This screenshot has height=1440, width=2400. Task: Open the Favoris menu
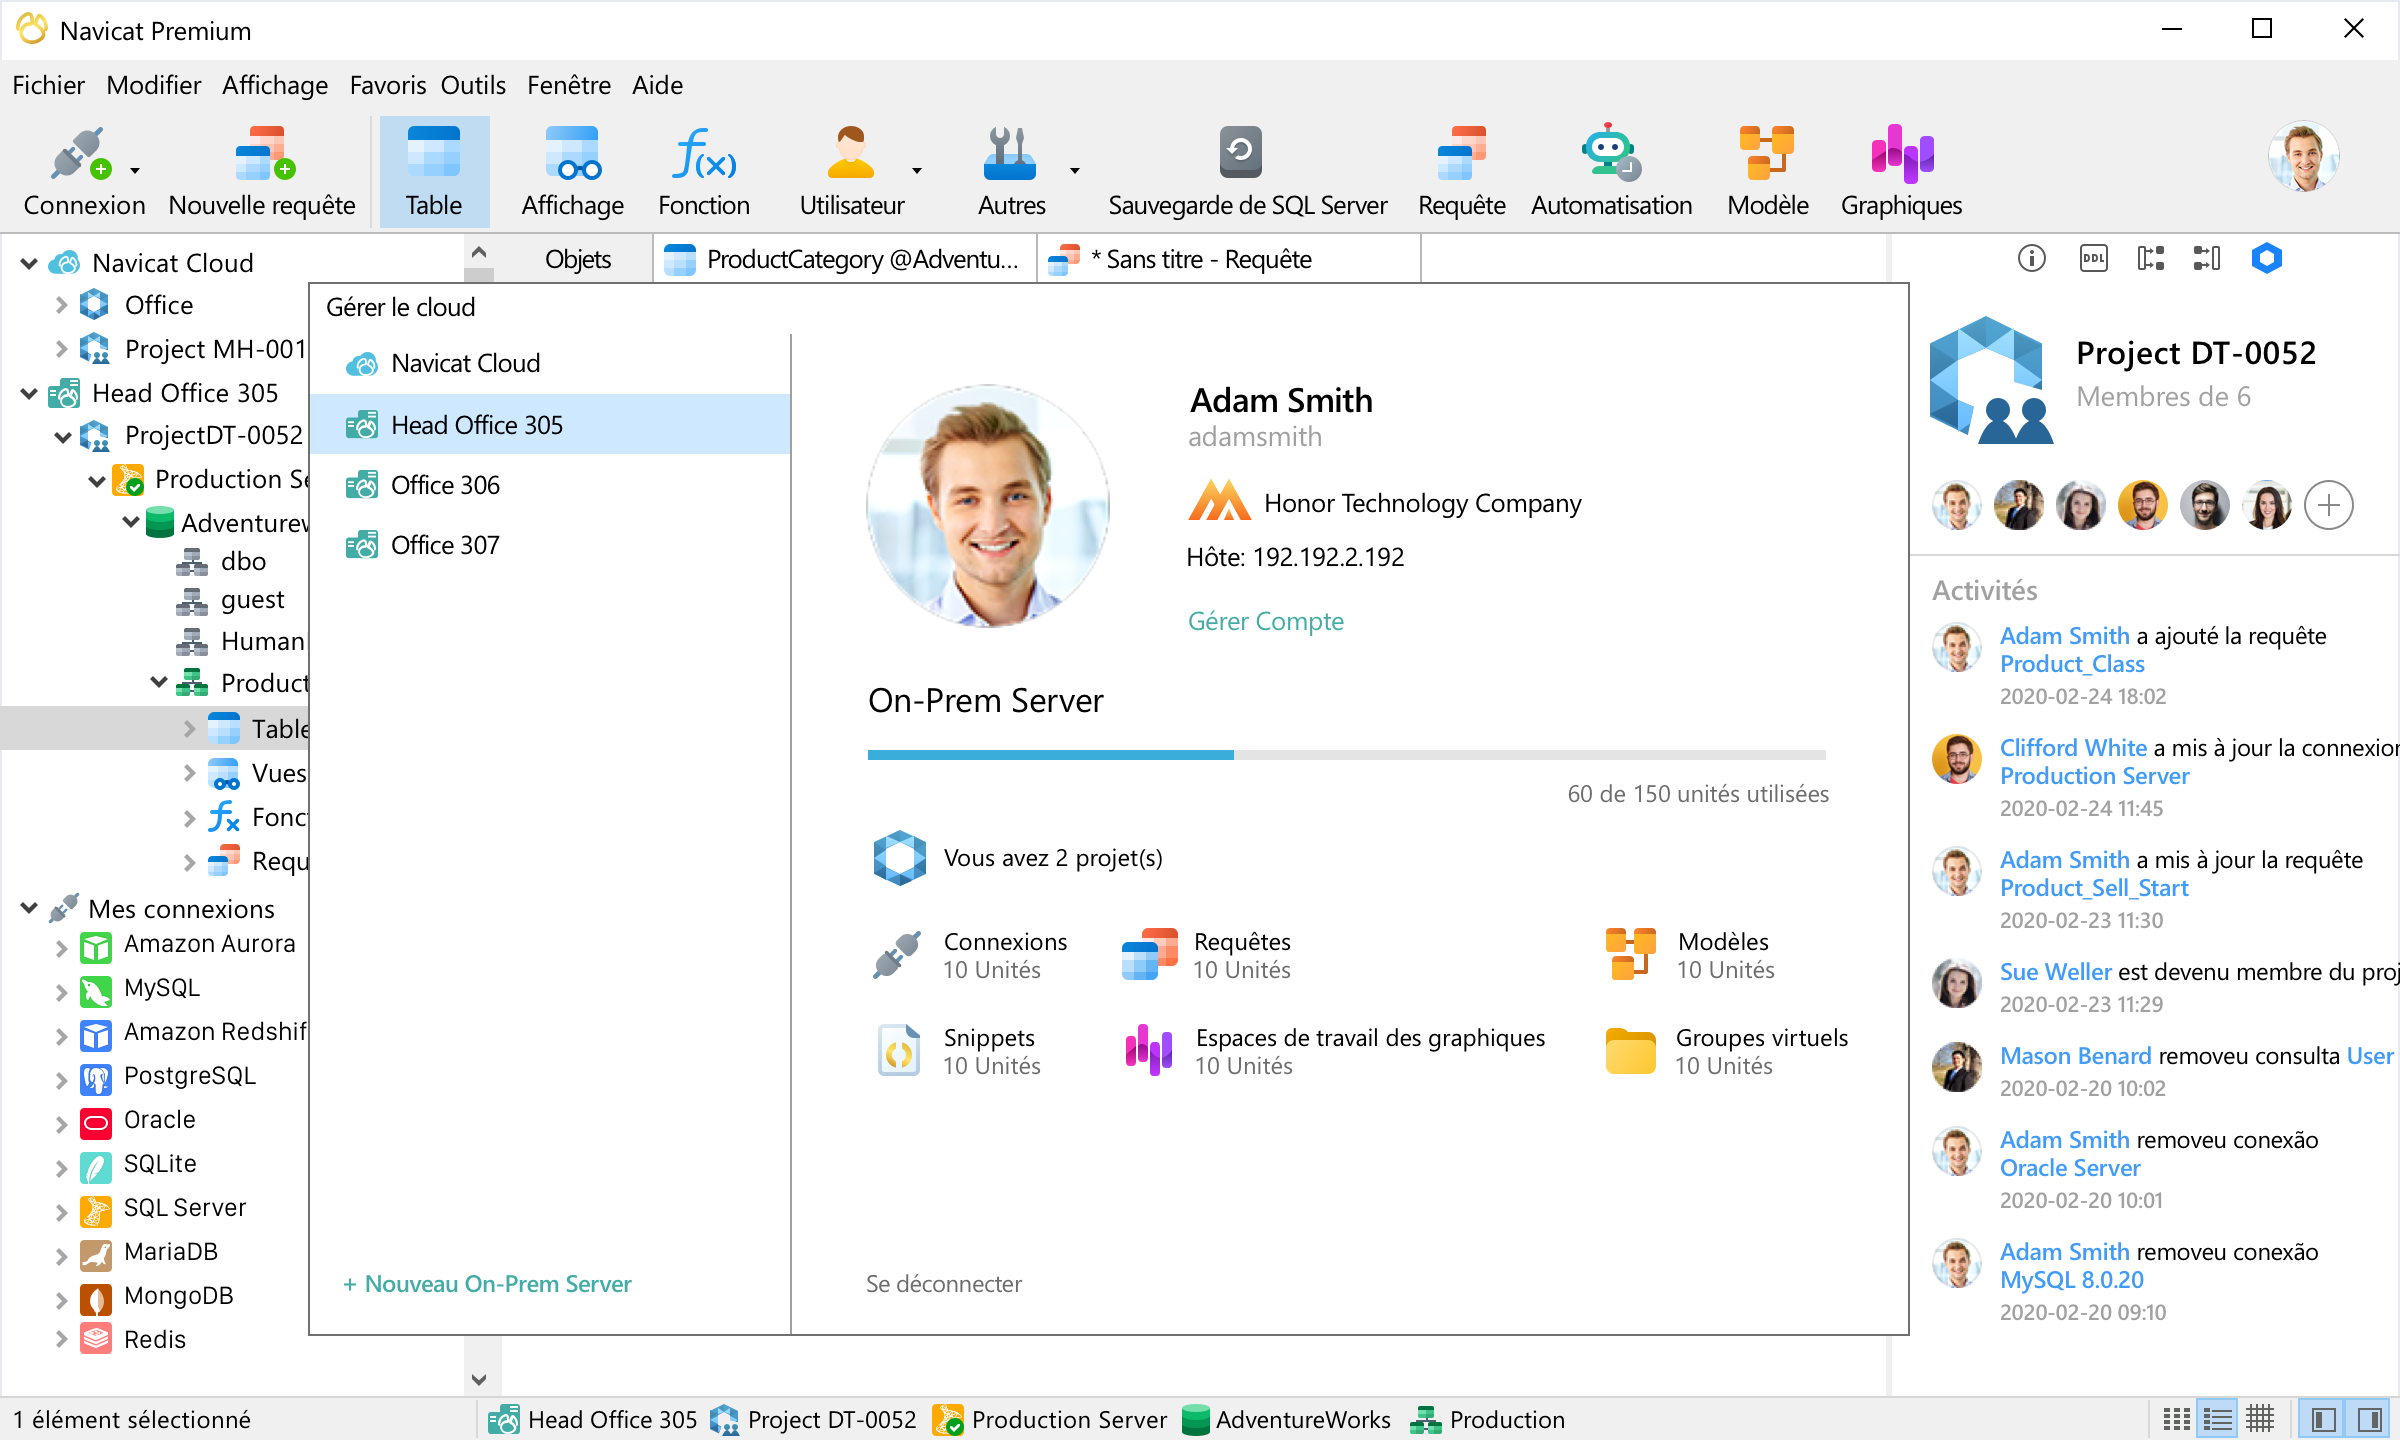(x=387, y=85)
